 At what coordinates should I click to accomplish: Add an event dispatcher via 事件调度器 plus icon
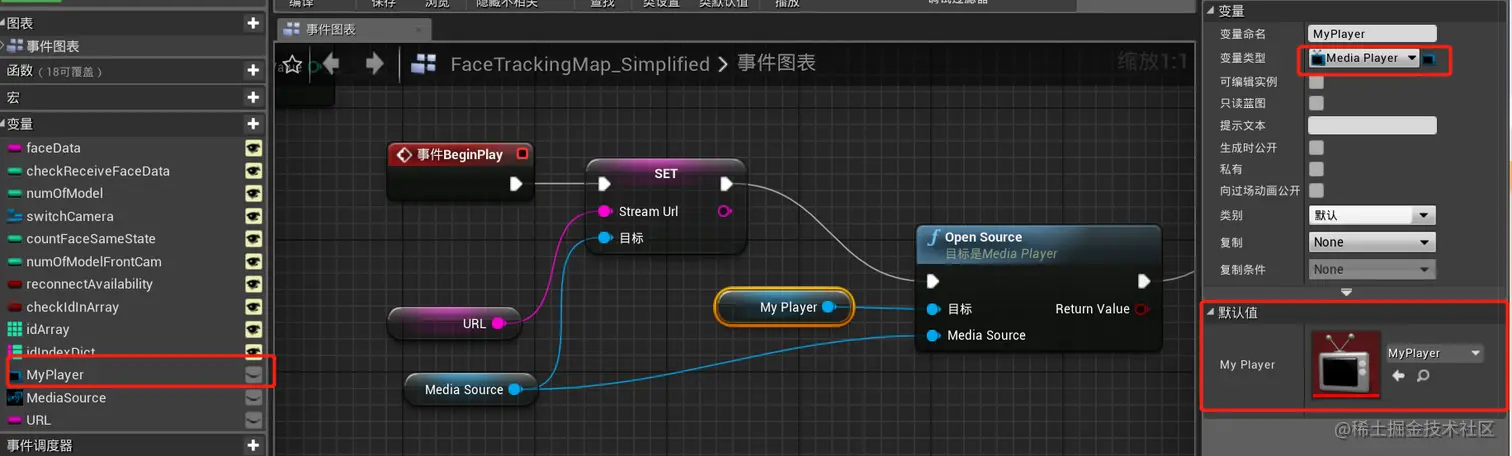tap(253, 445)
